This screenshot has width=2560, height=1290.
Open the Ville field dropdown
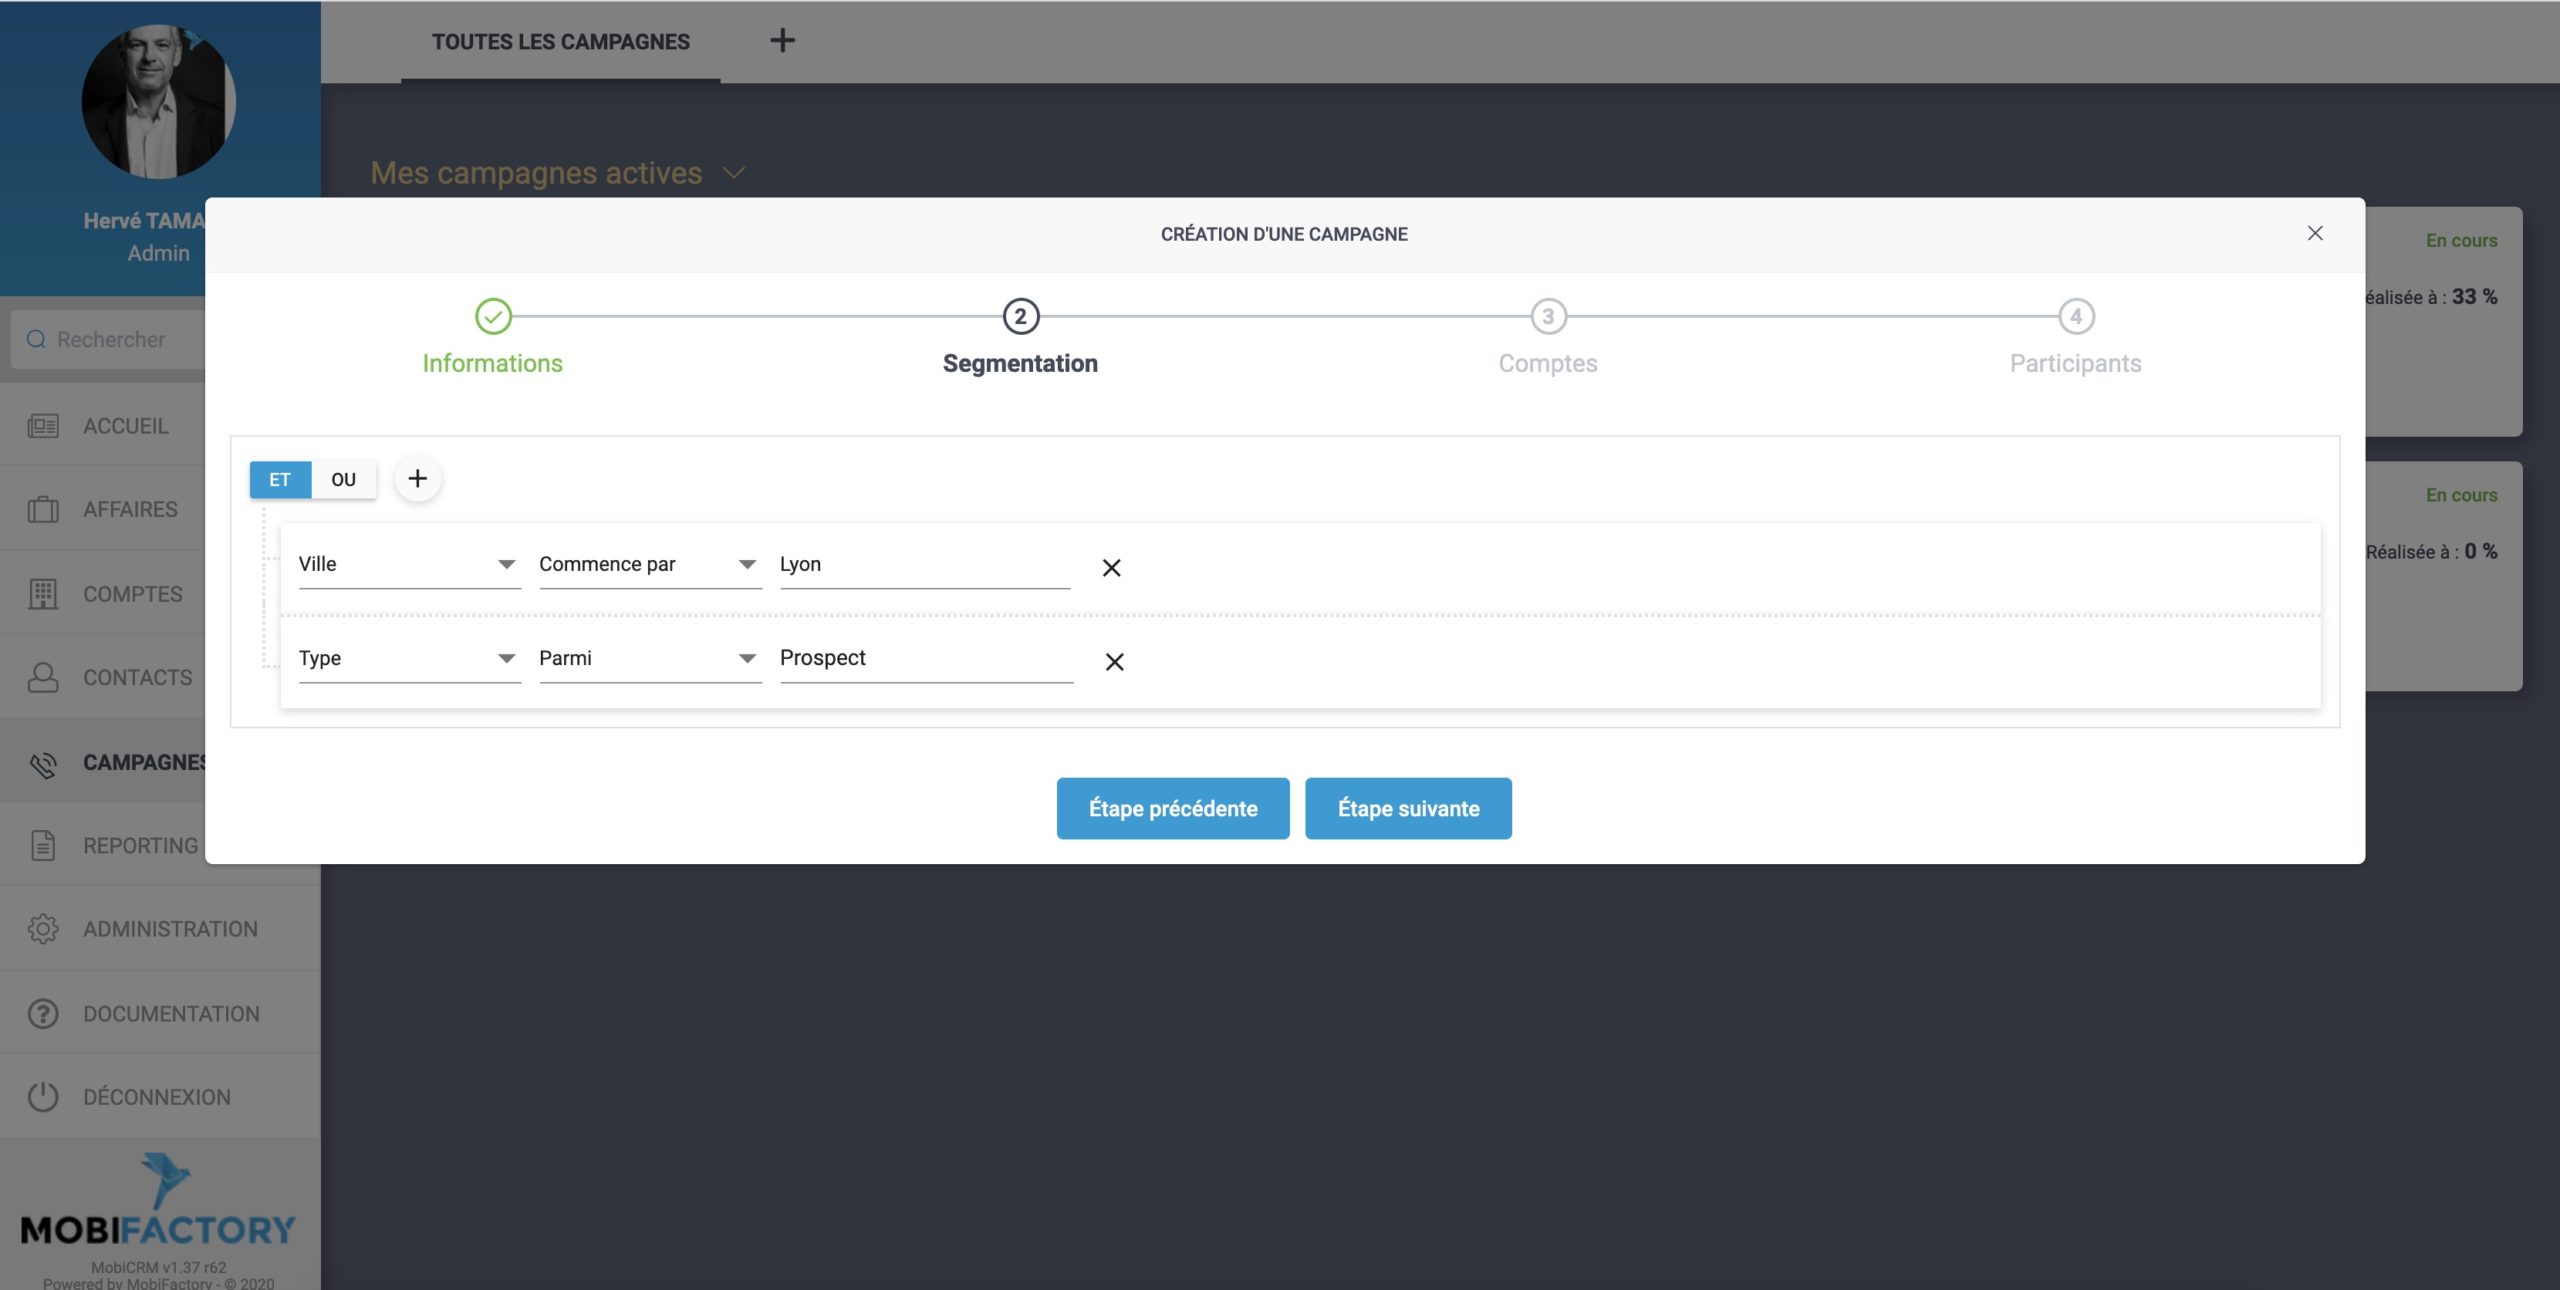tap(408, 565)
